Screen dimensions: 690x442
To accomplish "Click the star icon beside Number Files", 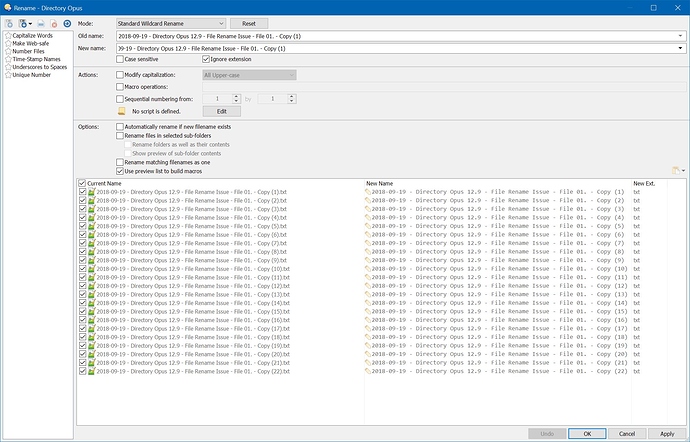I will point(8,52).
